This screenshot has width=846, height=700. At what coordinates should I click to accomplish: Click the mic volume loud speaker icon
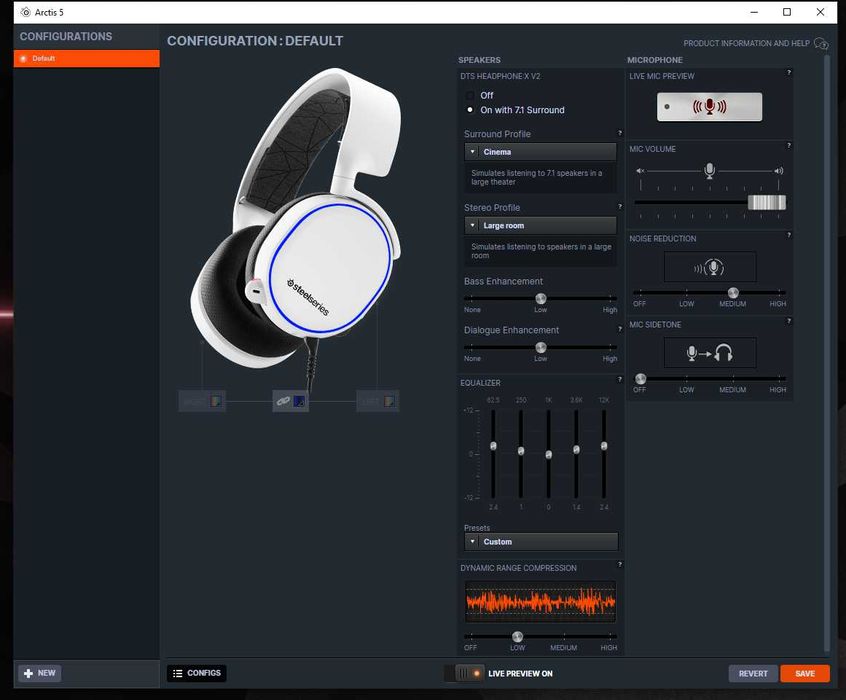pyautogui.click(x=779, y=171)
